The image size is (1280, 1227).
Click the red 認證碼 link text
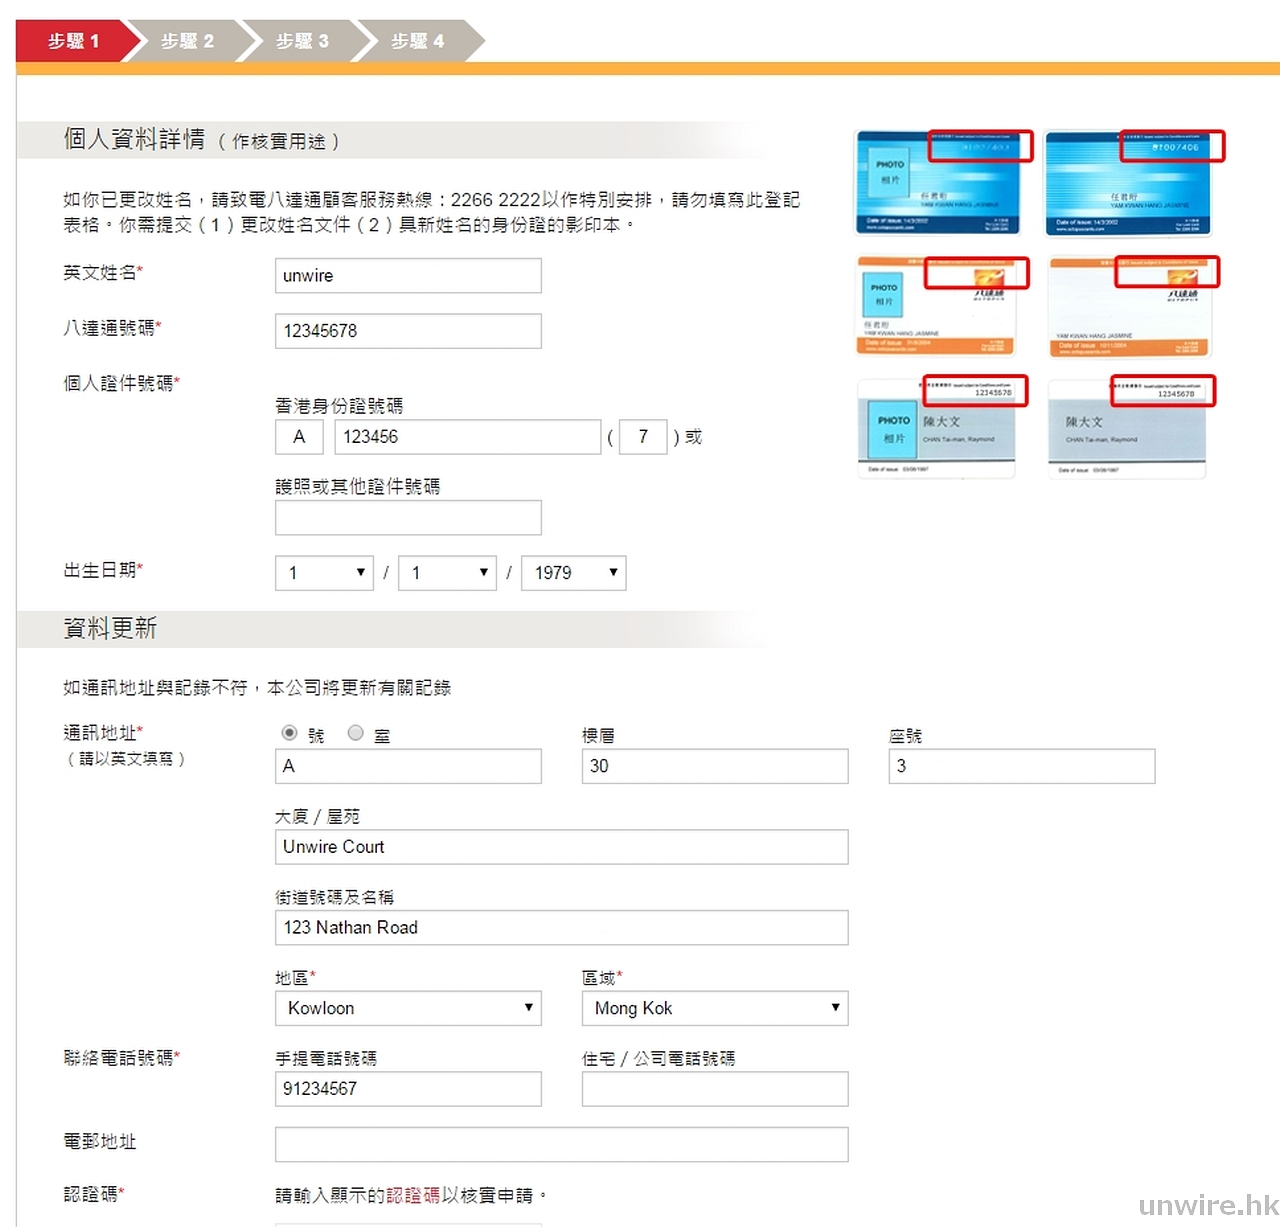pyautogui.click(x=412, y=1196)
